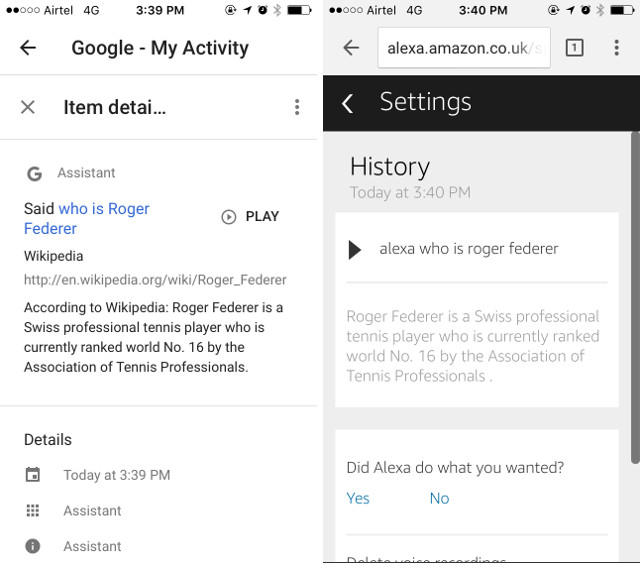Return from Alexa Settings using the back chevron
Screen dimensions: 640x563
point(347,103)
